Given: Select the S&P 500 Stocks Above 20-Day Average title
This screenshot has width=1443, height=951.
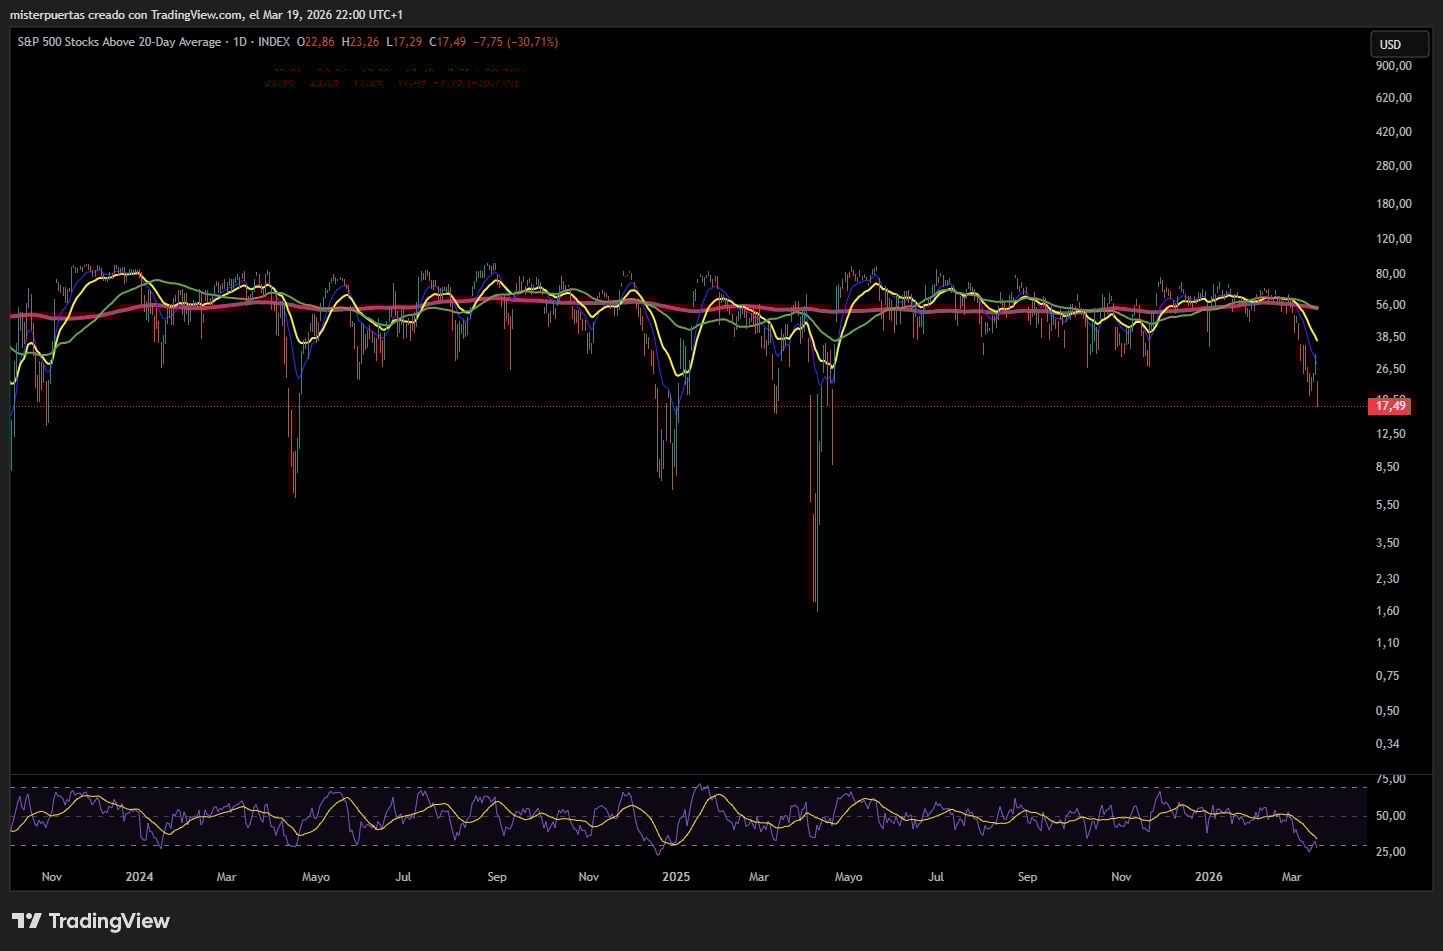Looking at the screenshot, I should [119, 42].
